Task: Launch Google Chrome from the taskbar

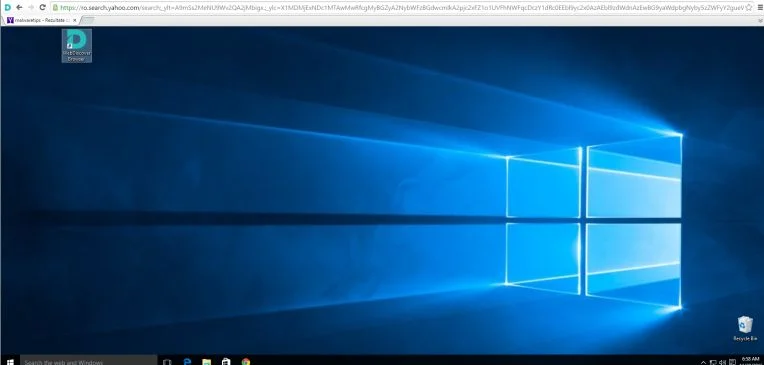Action: pos(246,362)
